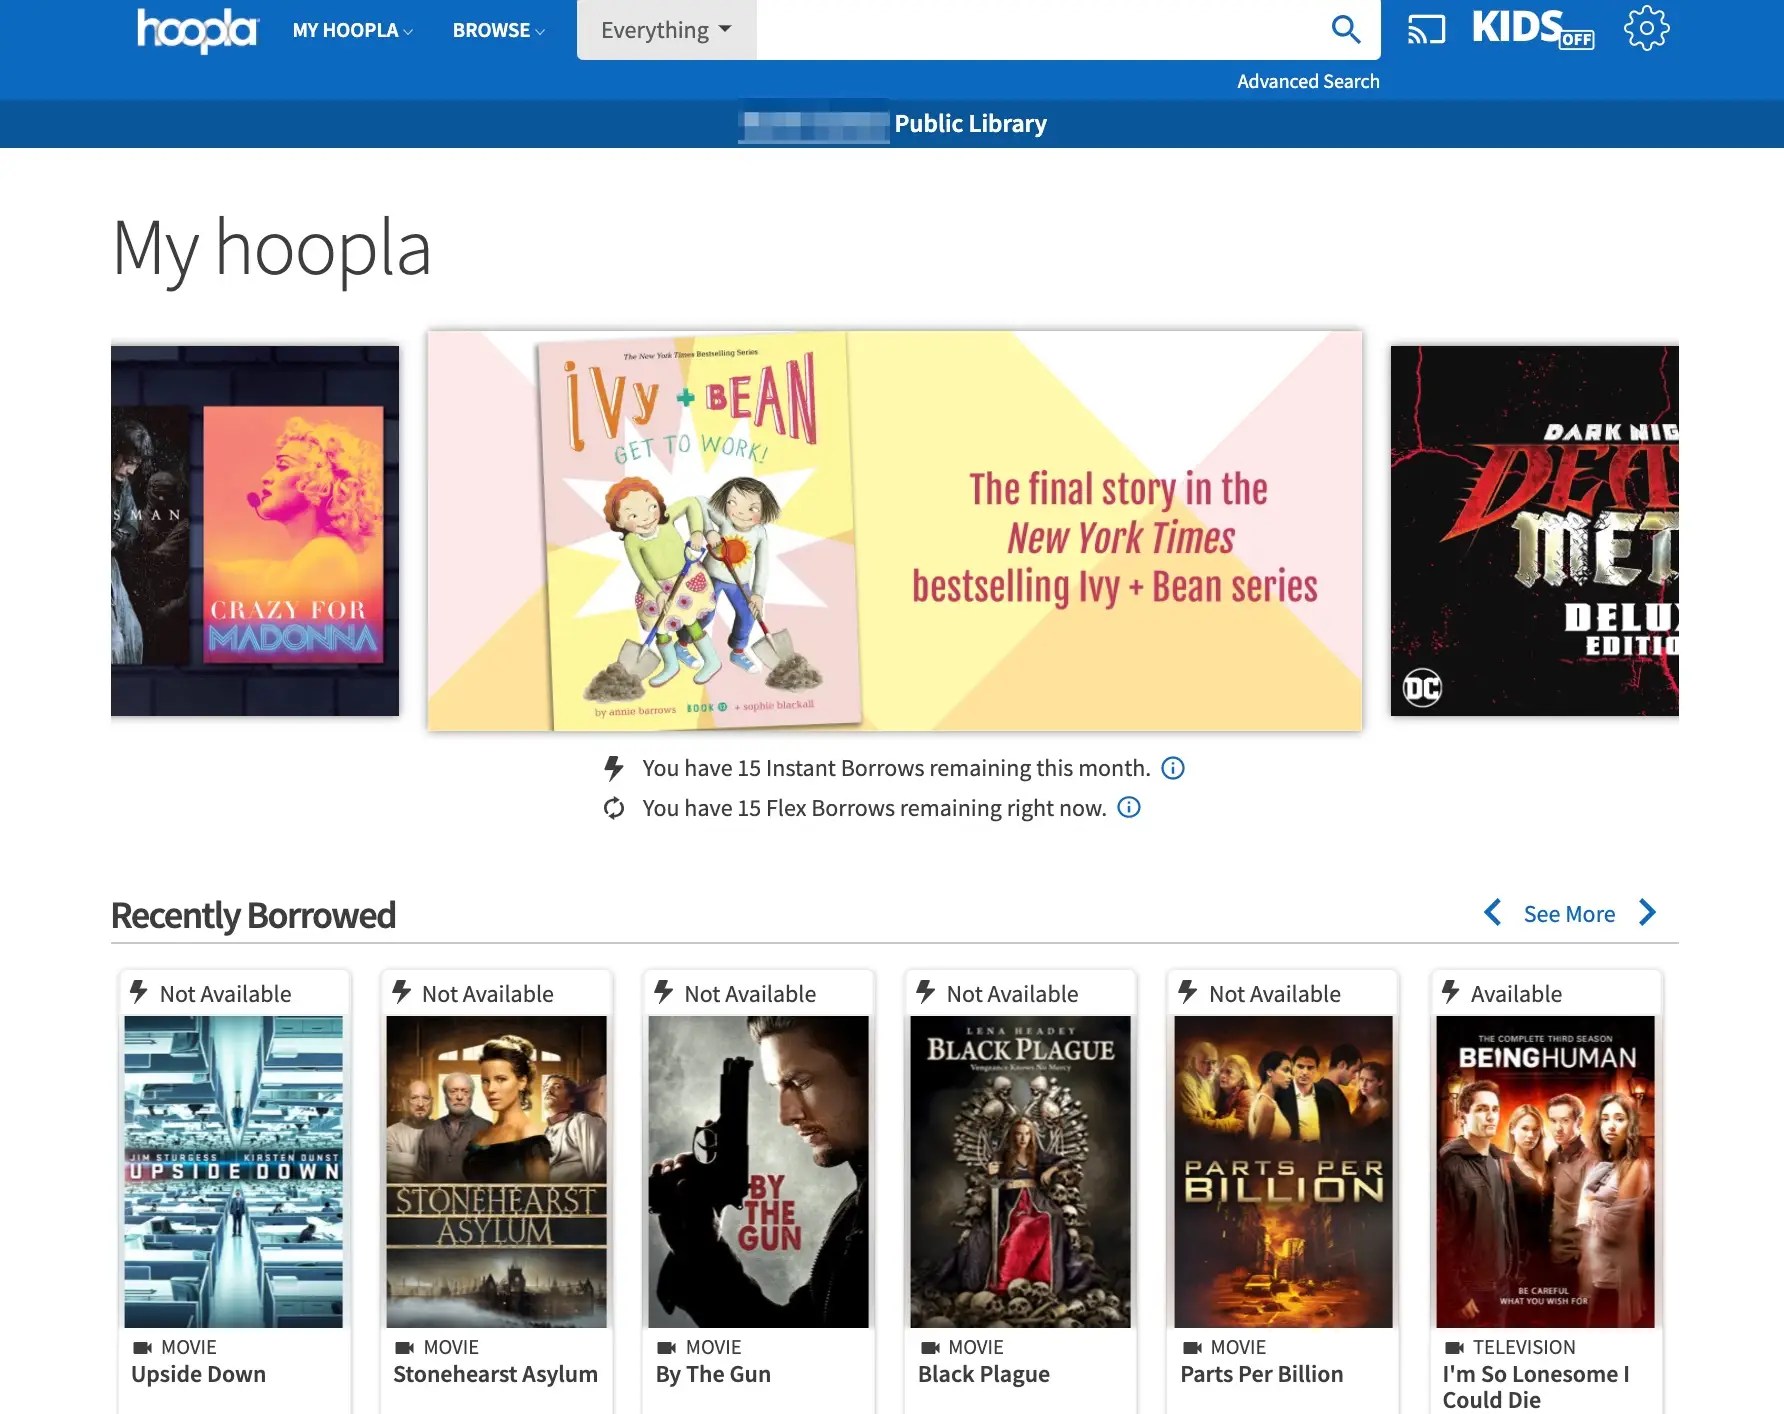Image resolution: width=1784 pixels, height=1414 pixels.
Task: Open Upside Down movie cover
Action: 233,1171
